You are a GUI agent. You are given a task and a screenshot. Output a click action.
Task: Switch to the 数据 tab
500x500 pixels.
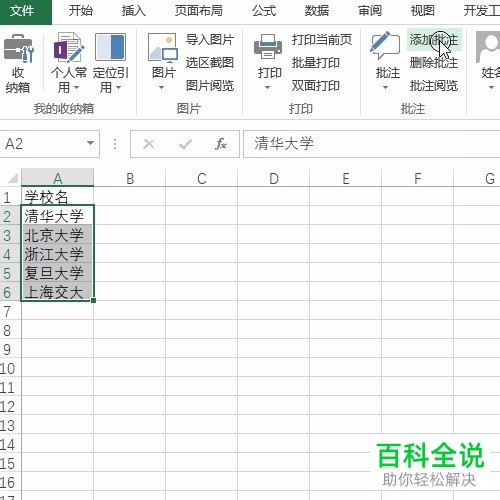(317, 11)
